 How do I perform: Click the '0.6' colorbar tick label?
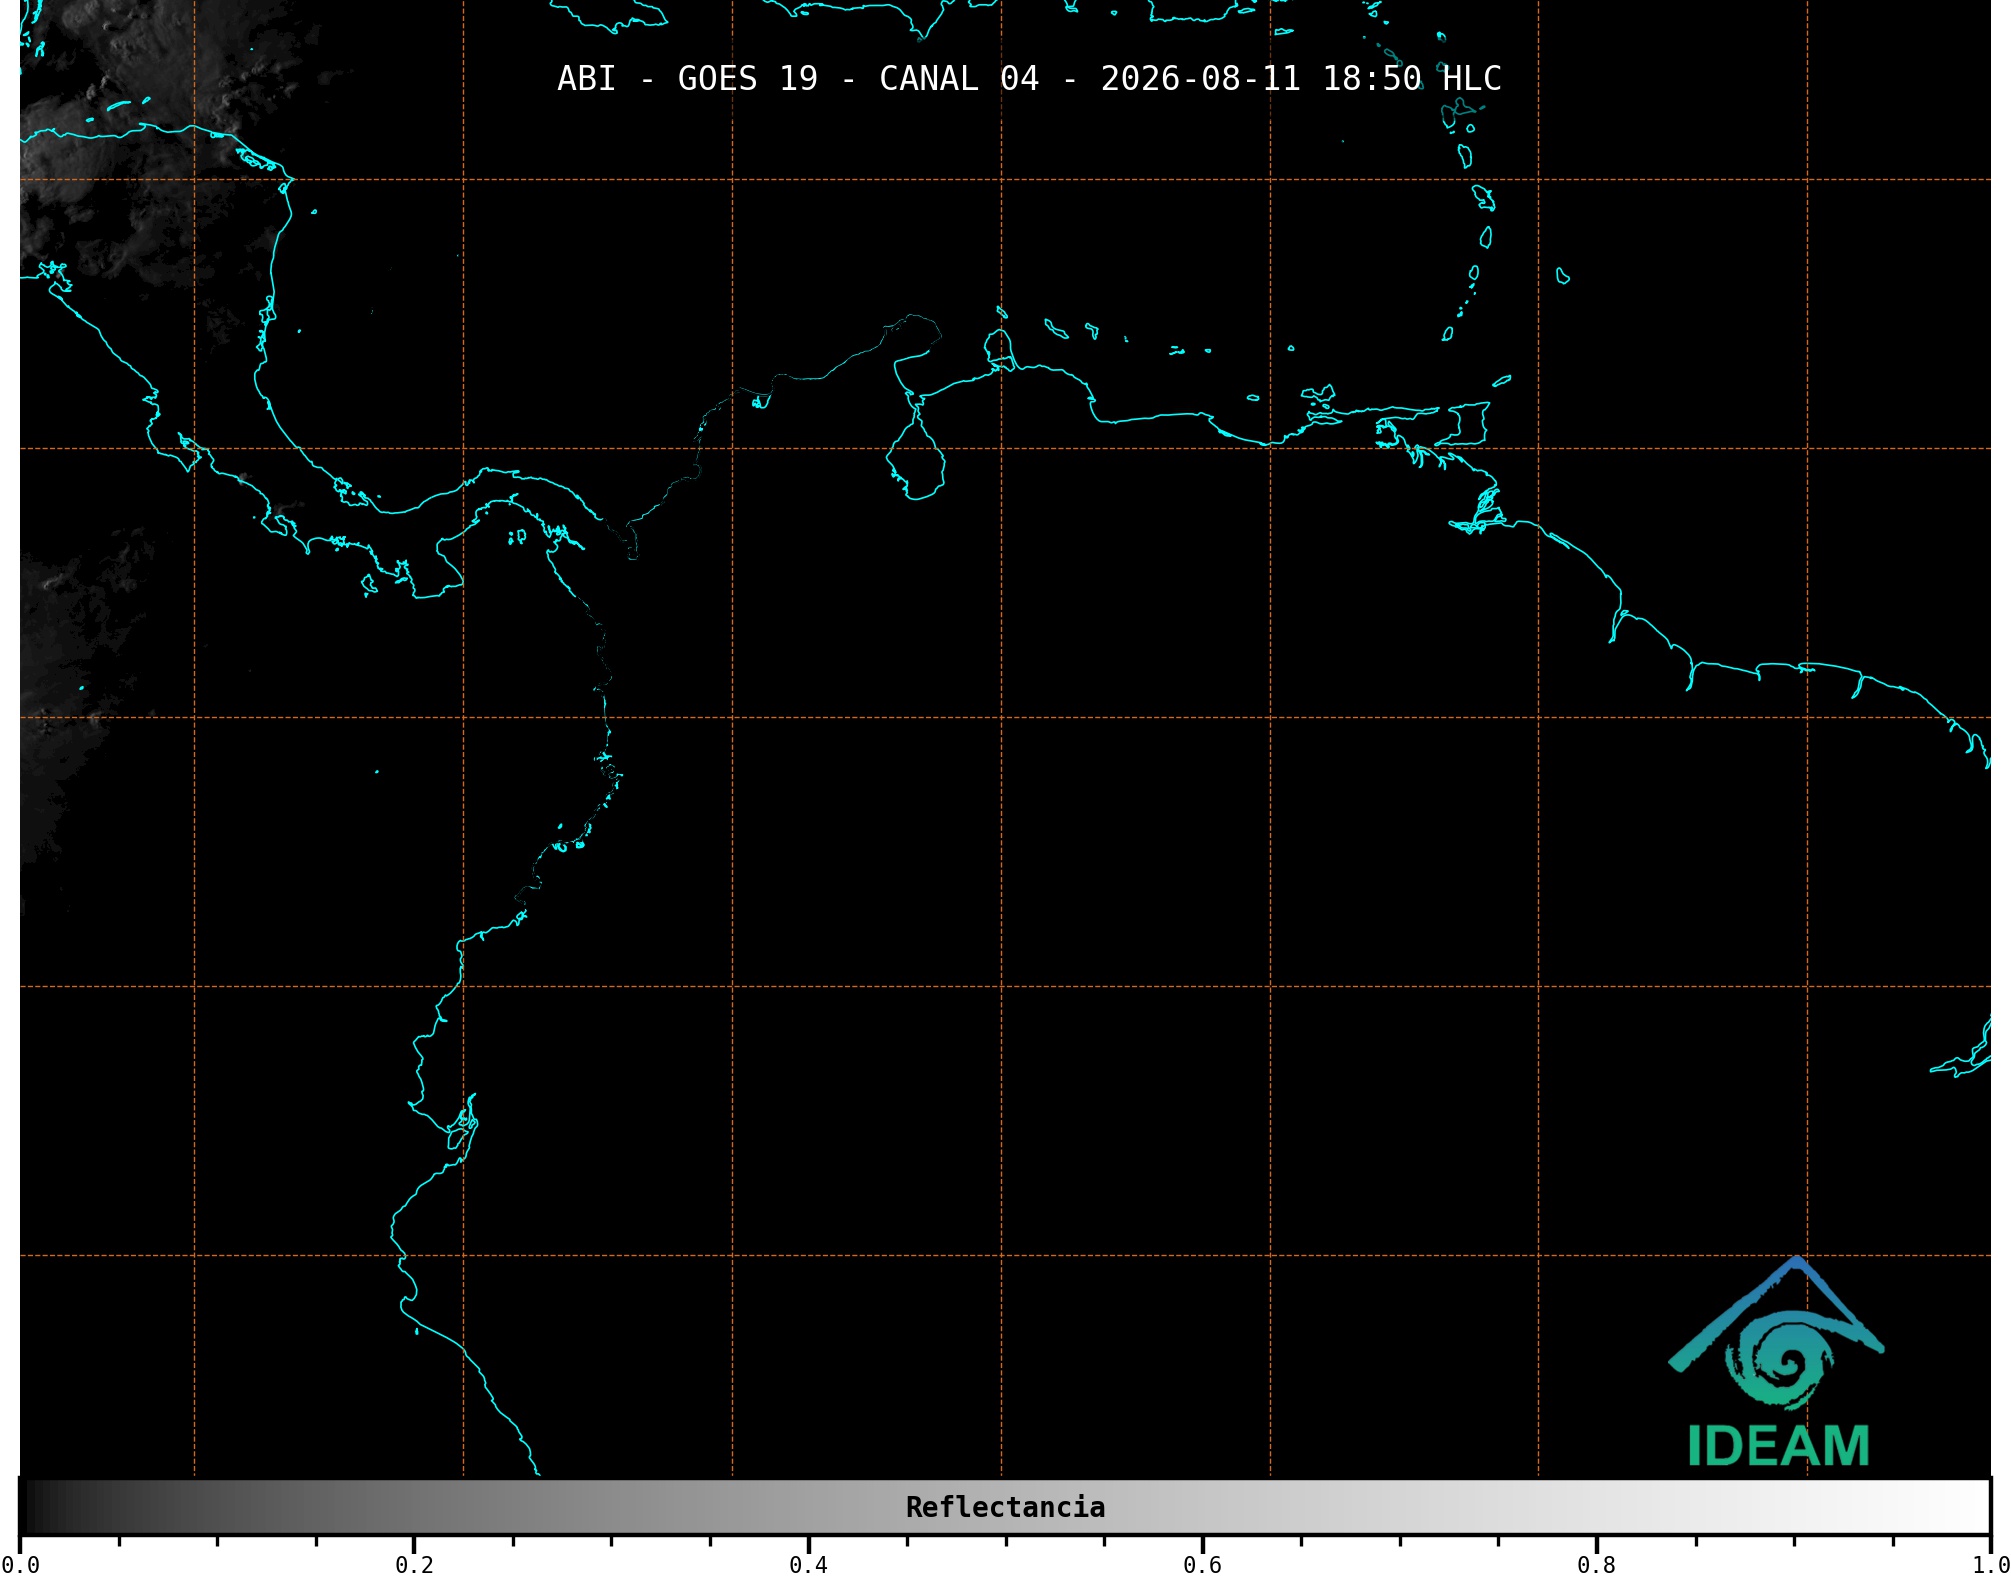coord(1202,1565)
